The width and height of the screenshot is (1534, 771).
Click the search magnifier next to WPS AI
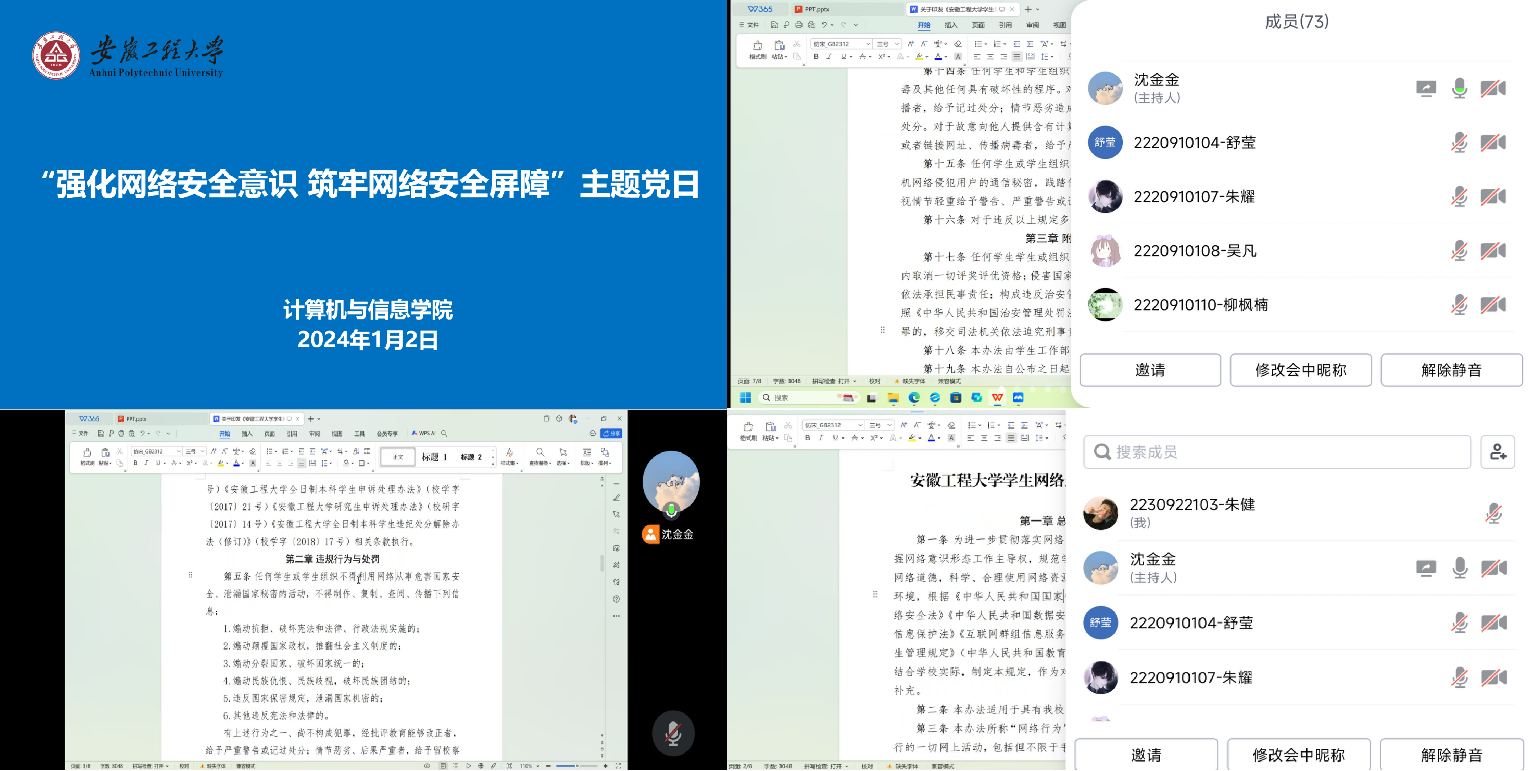click(x=444, y=434)
